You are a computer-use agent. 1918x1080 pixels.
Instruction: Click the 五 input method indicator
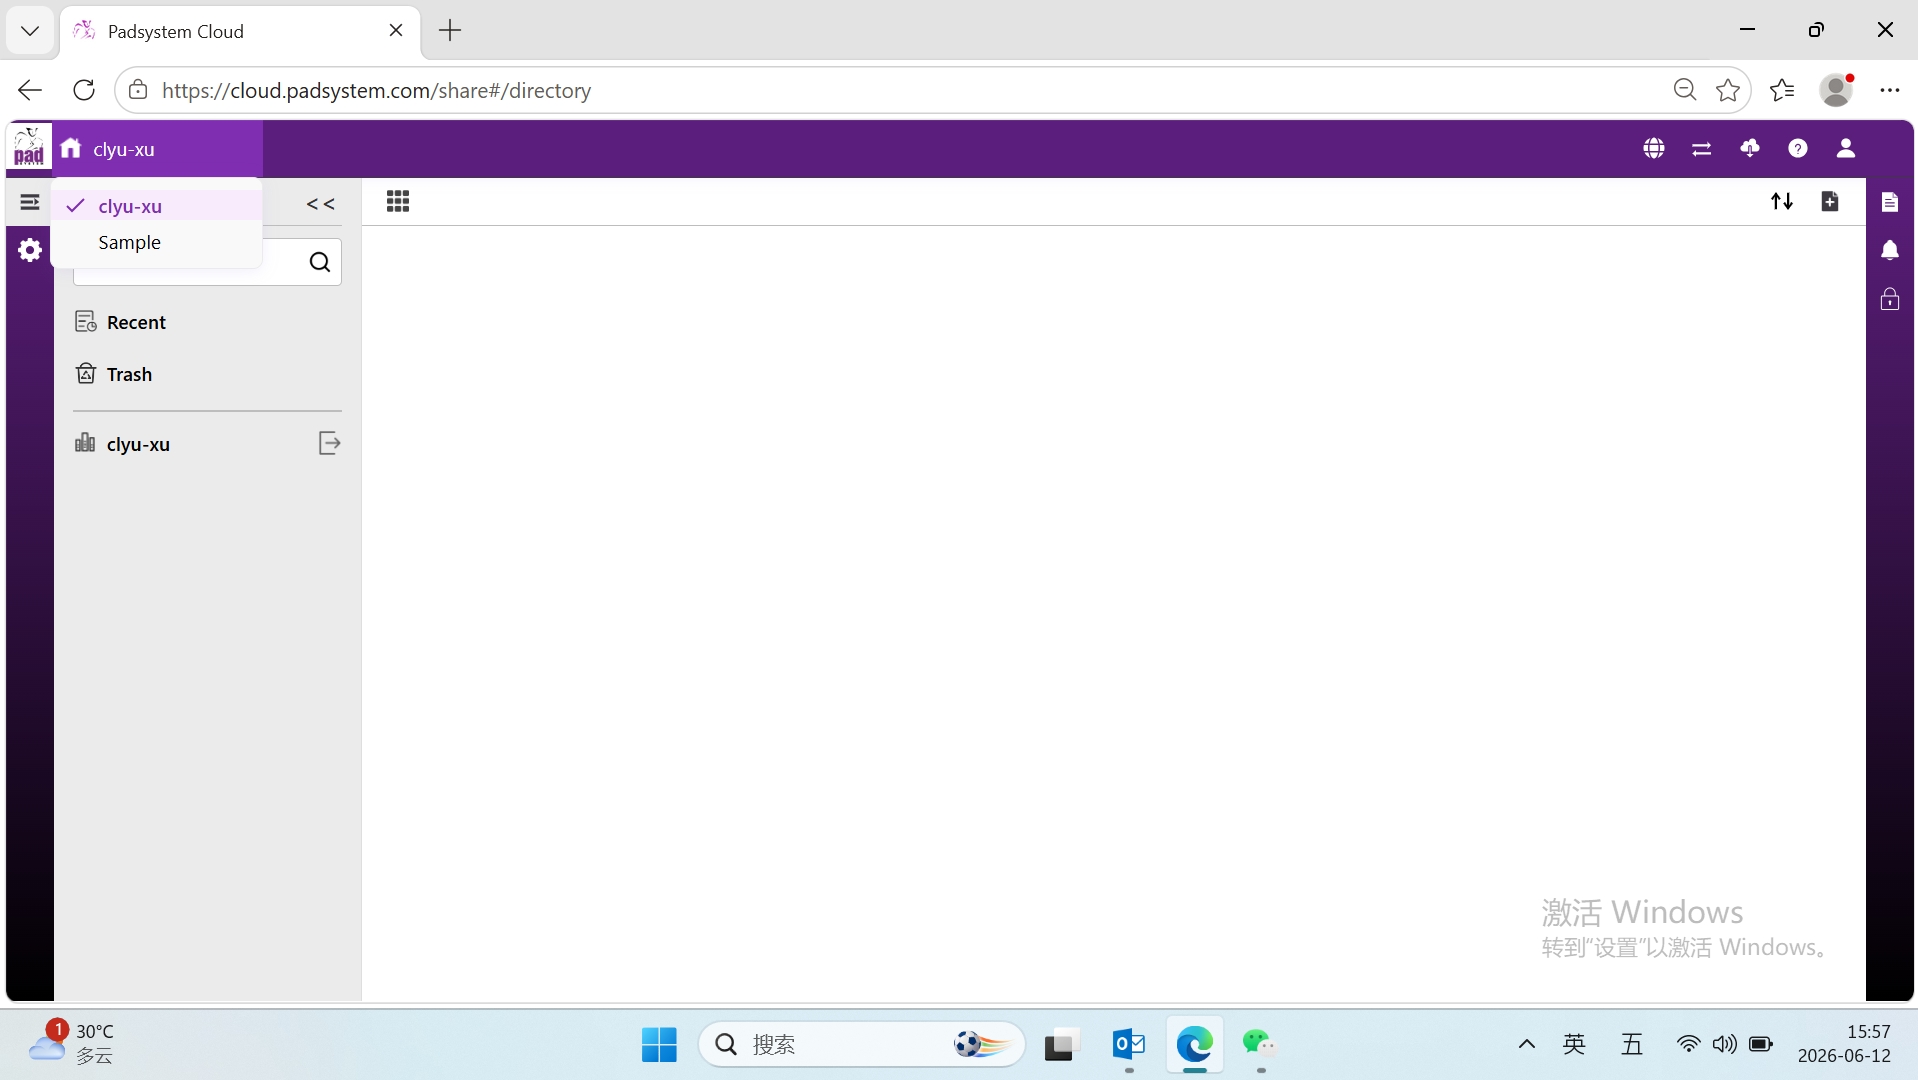tap(1632, 1045)
